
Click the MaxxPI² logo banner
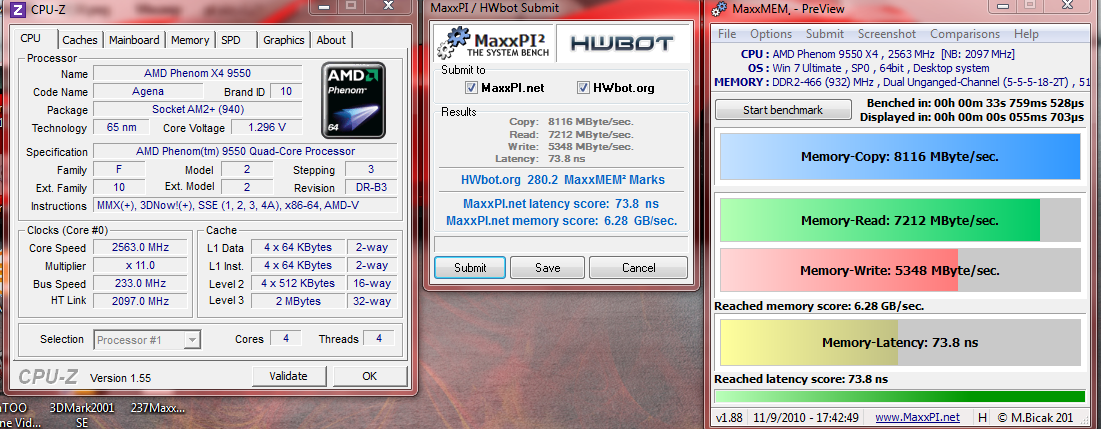coord(494,43)
